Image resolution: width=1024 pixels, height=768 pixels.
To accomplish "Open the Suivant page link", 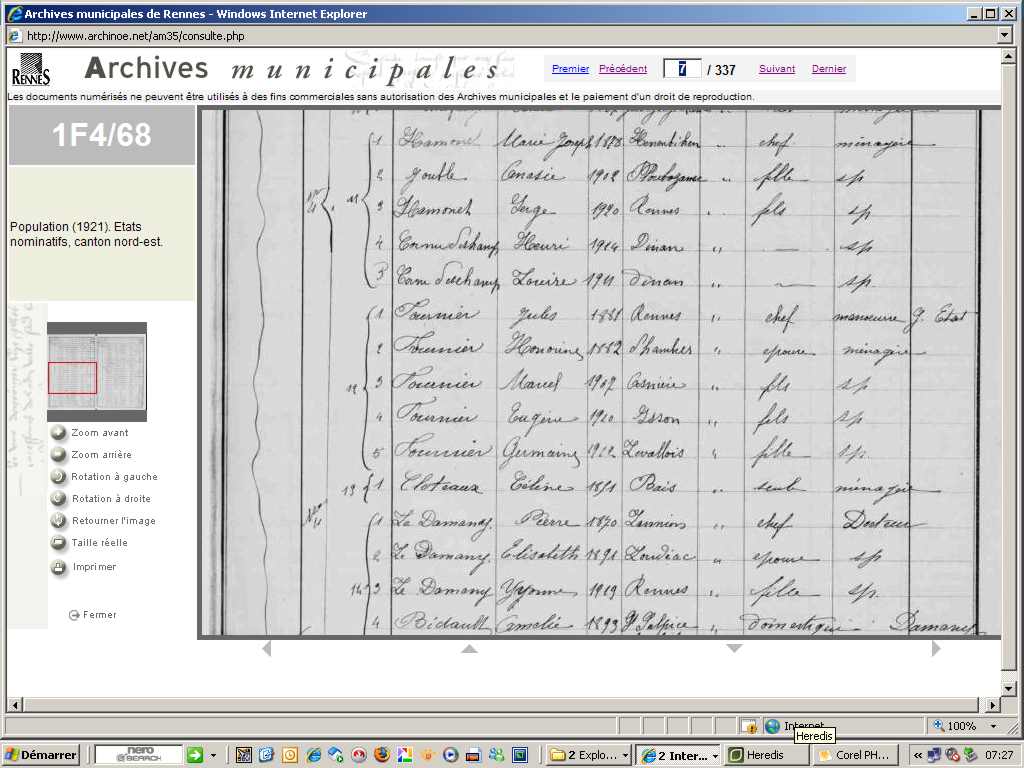I will click(777, 69).
